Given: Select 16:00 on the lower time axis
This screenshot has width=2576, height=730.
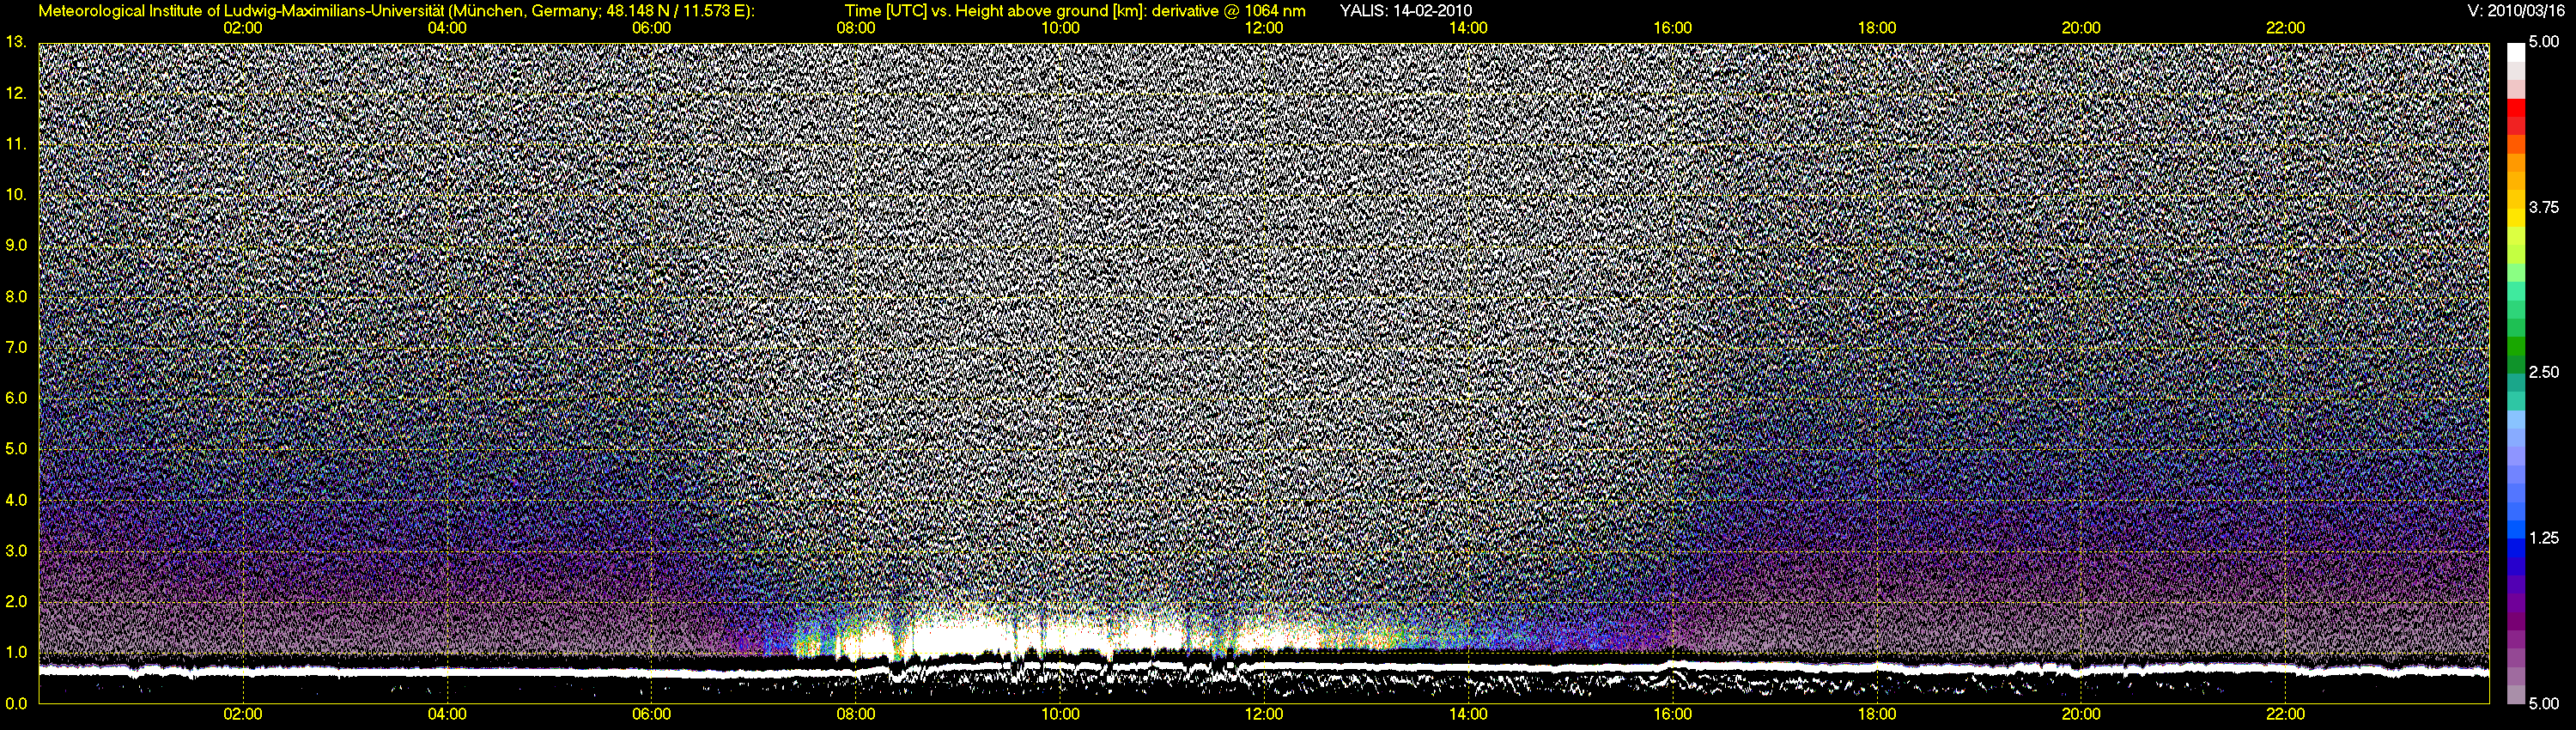Looking at the screenshot, I should tap(1673, 715).
